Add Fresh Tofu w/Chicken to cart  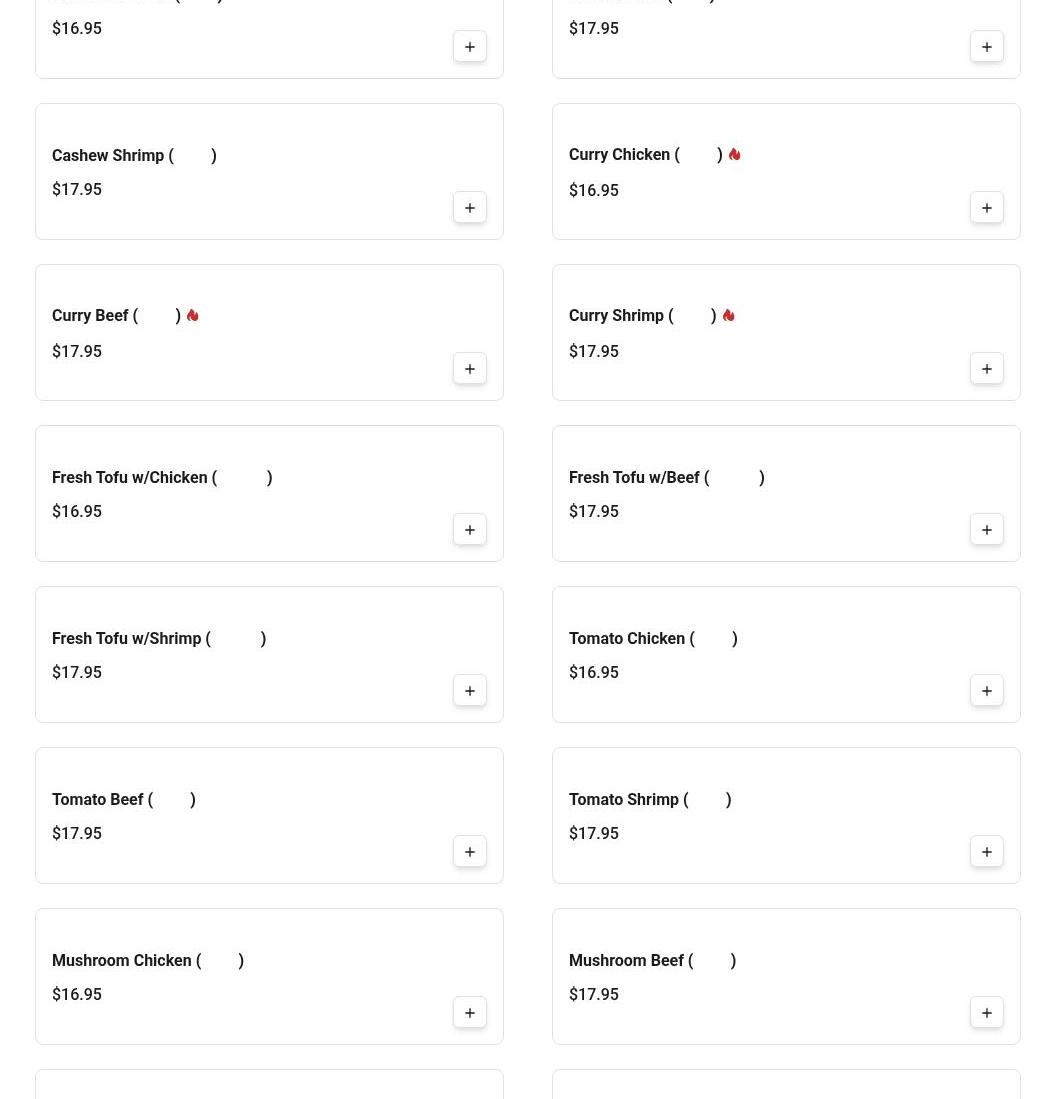(469, 529)
